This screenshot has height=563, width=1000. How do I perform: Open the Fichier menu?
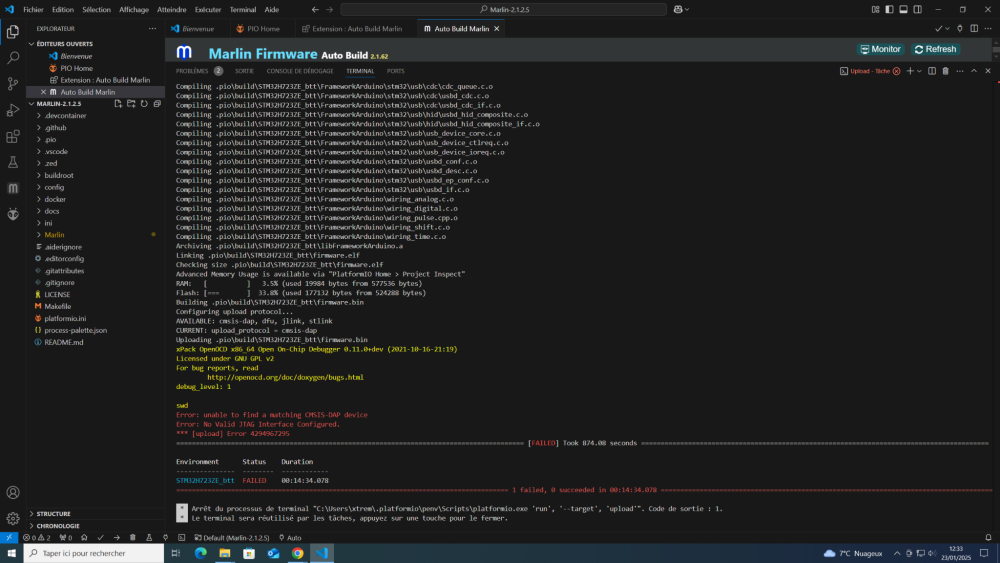[33, 10]
